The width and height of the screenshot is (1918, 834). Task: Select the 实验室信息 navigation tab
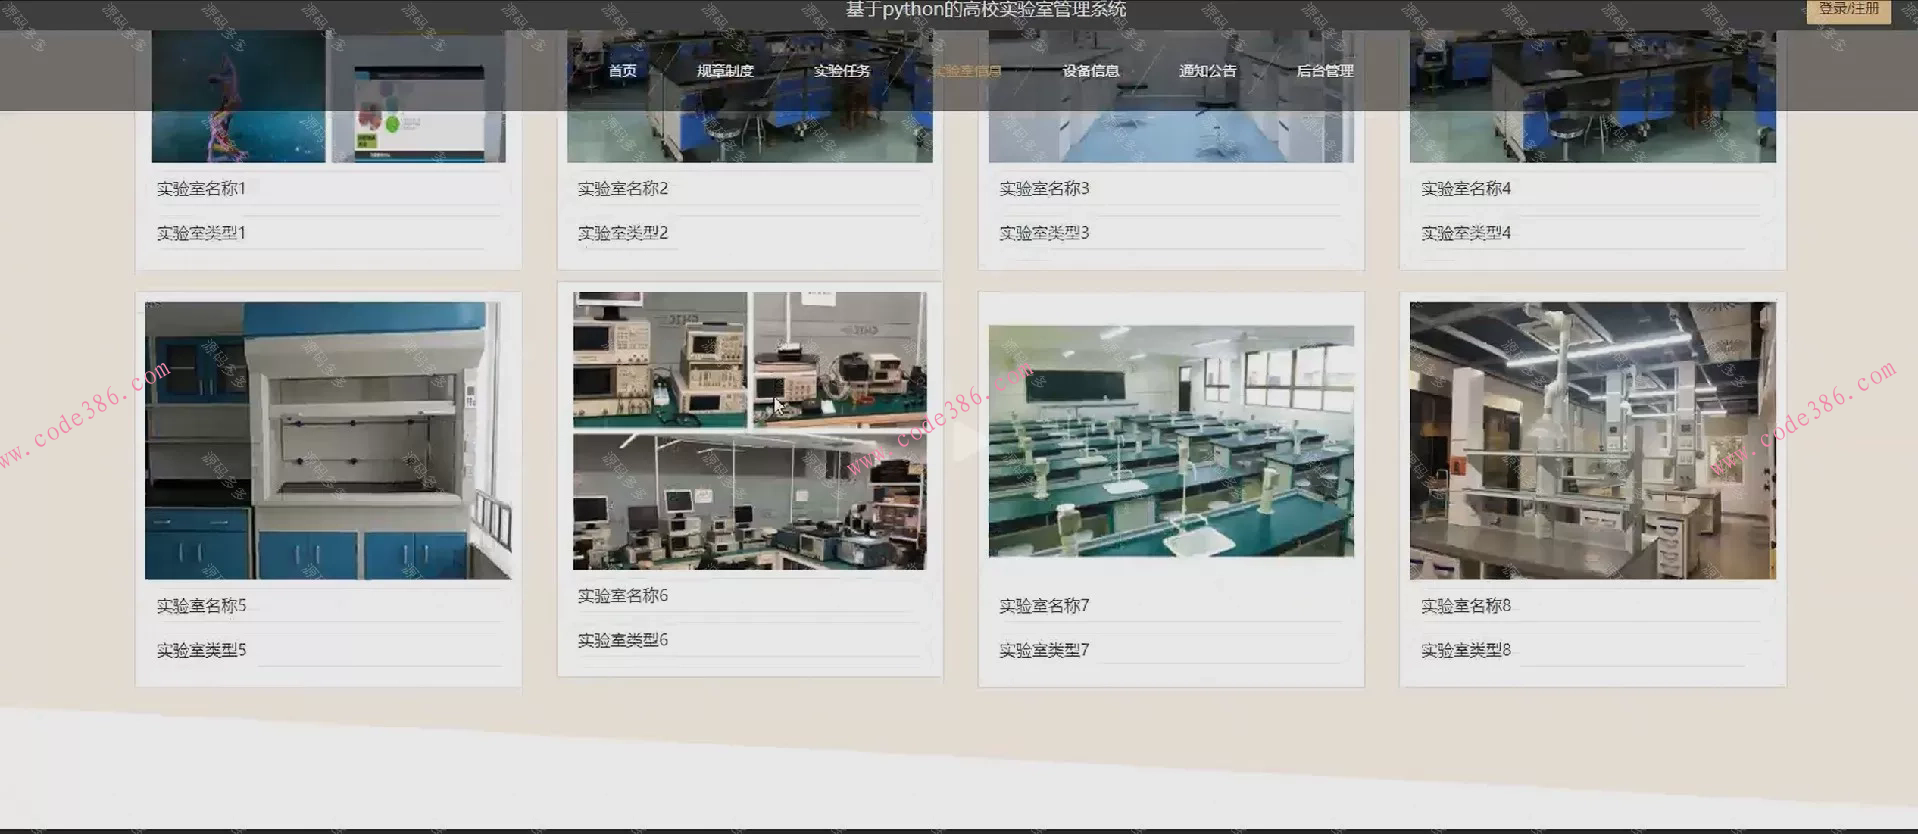(x=966, y=71)
